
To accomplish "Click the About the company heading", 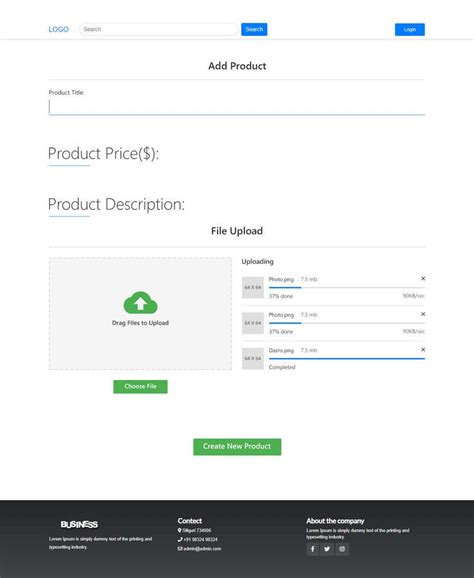I will click(335, 521).
